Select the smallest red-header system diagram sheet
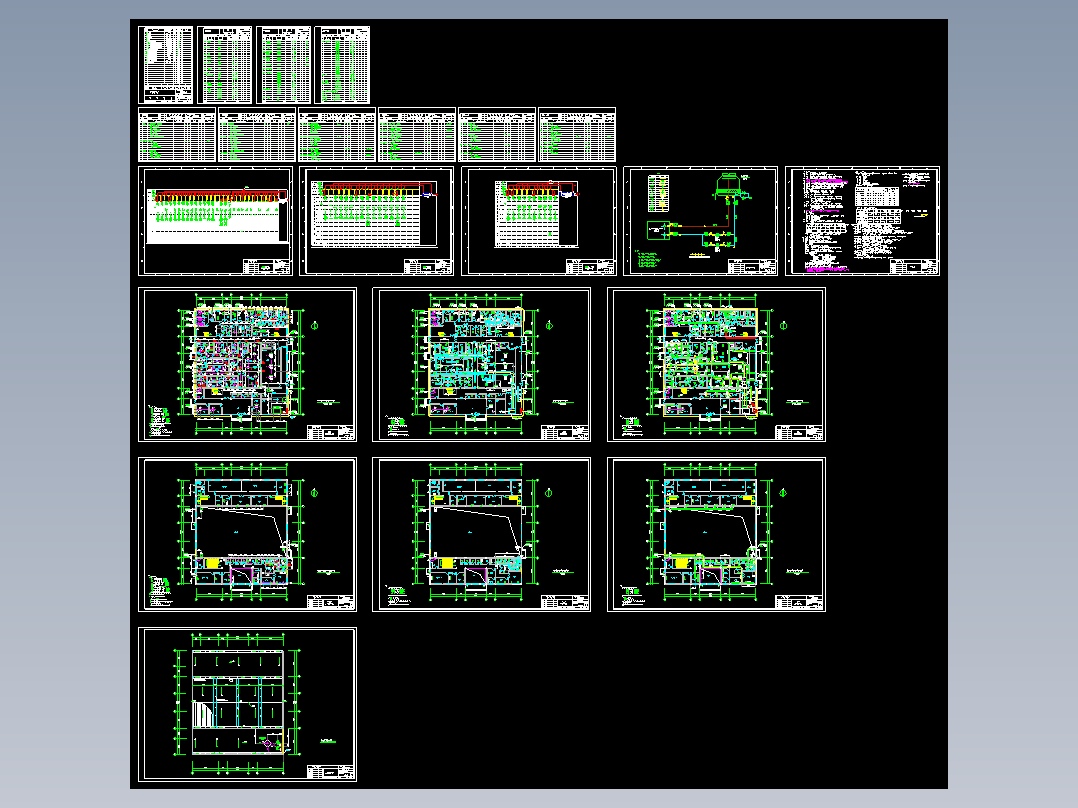 click(x=538, y=221)
